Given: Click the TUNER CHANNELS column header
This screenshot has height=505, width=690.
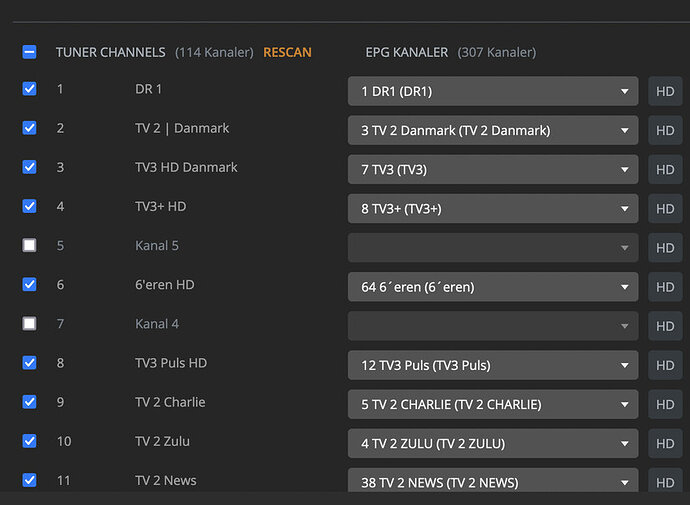Looking at the screenshot, I should pyautogui.click(x=111, y=52).
